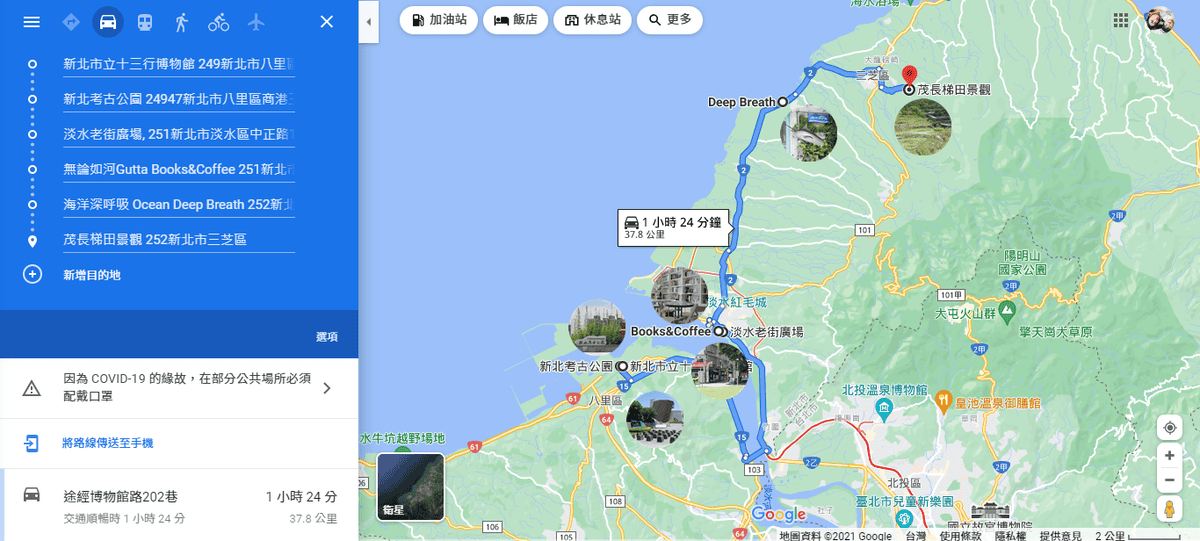
Task: Toggle satellite view layer
Action: point(411,487)
